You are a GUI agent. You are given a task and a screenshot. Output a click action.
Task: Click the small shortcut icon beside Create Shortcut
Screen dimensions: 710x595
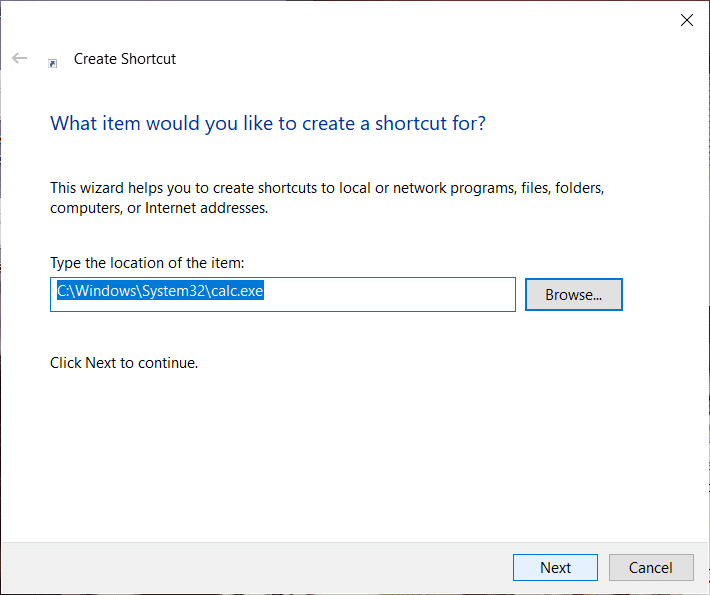[x=53, y=62]
